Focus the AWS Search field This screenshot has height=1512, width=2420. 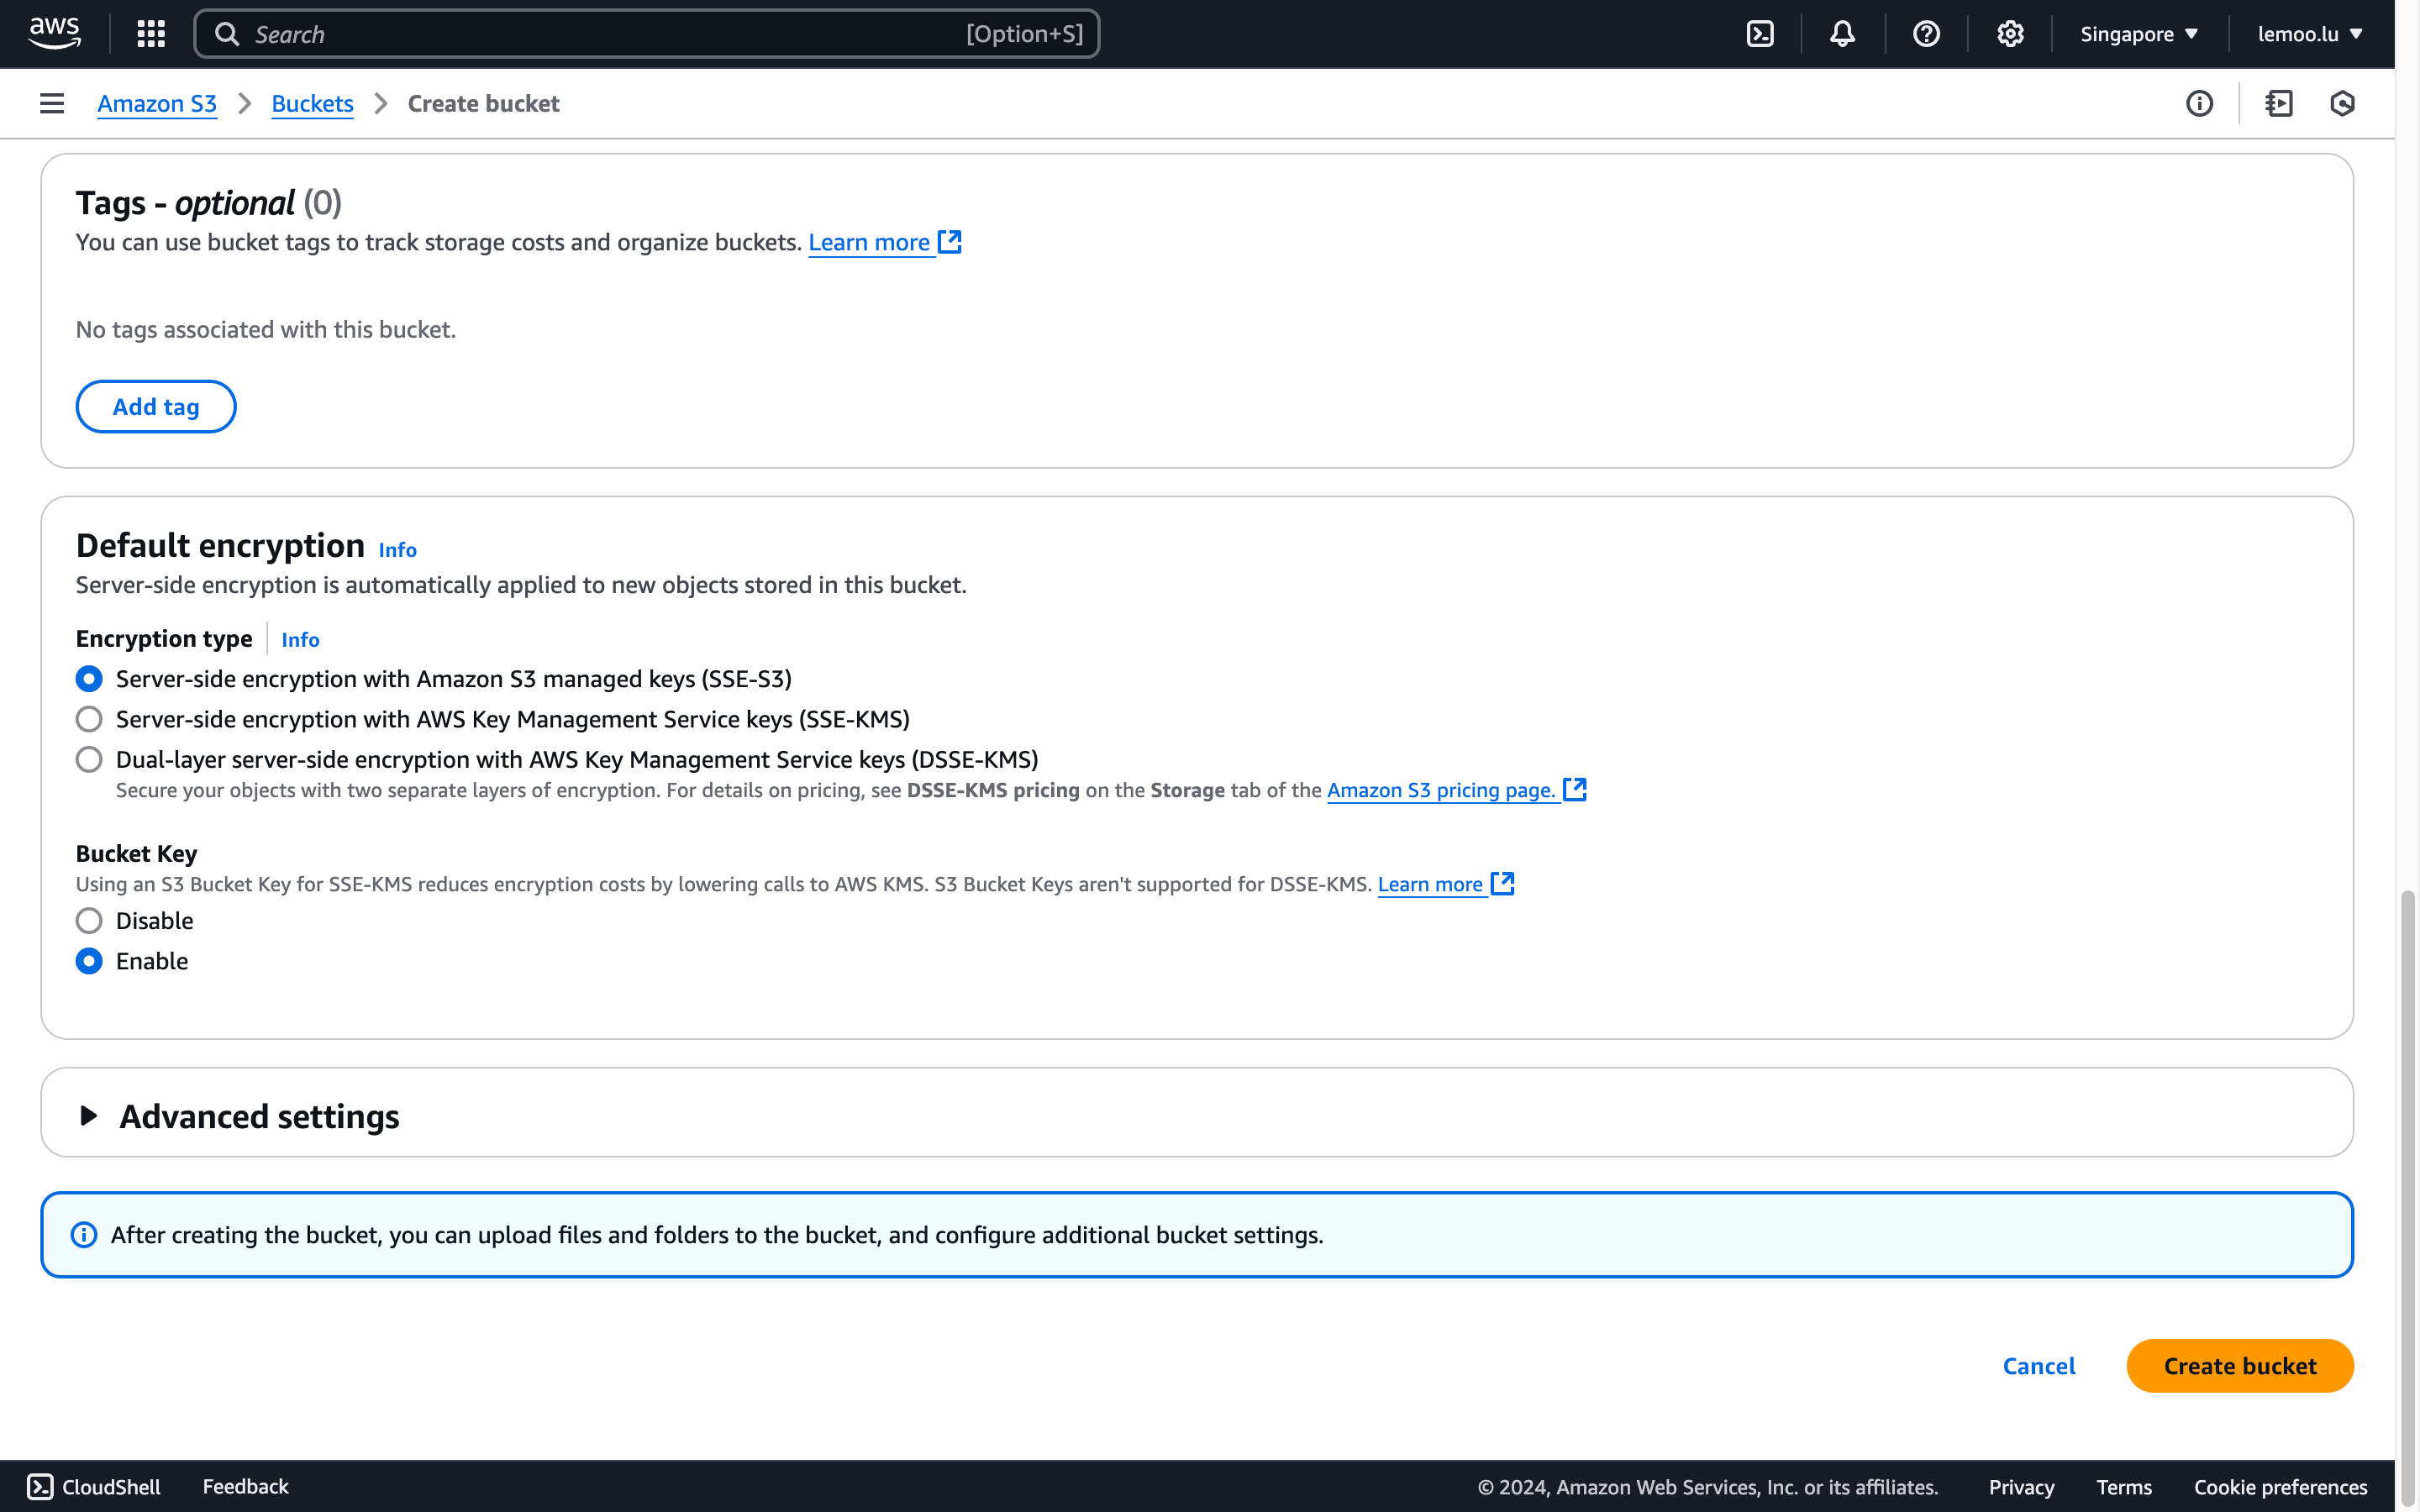tap(600, 34)
